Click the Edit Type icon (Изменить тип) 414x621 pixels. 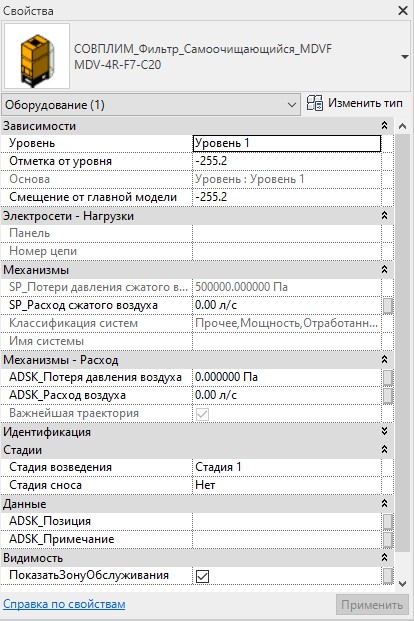pyautogui.click(x=315, y=104)
